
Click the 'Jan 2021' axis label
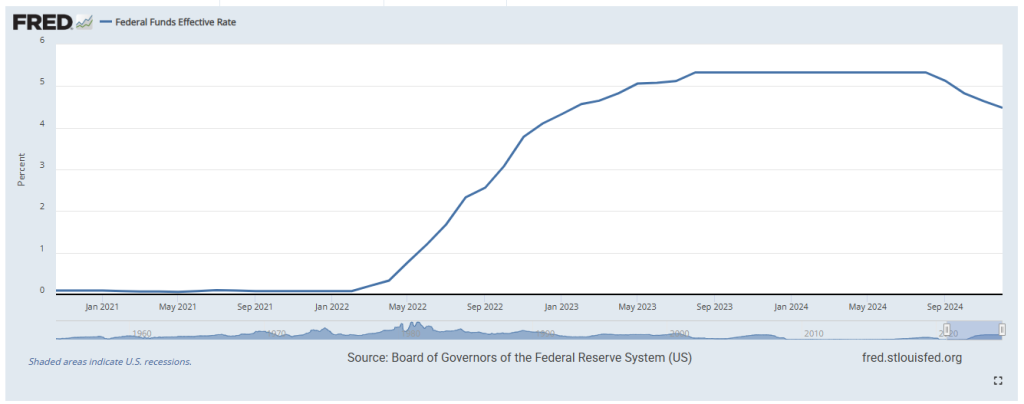102,306
